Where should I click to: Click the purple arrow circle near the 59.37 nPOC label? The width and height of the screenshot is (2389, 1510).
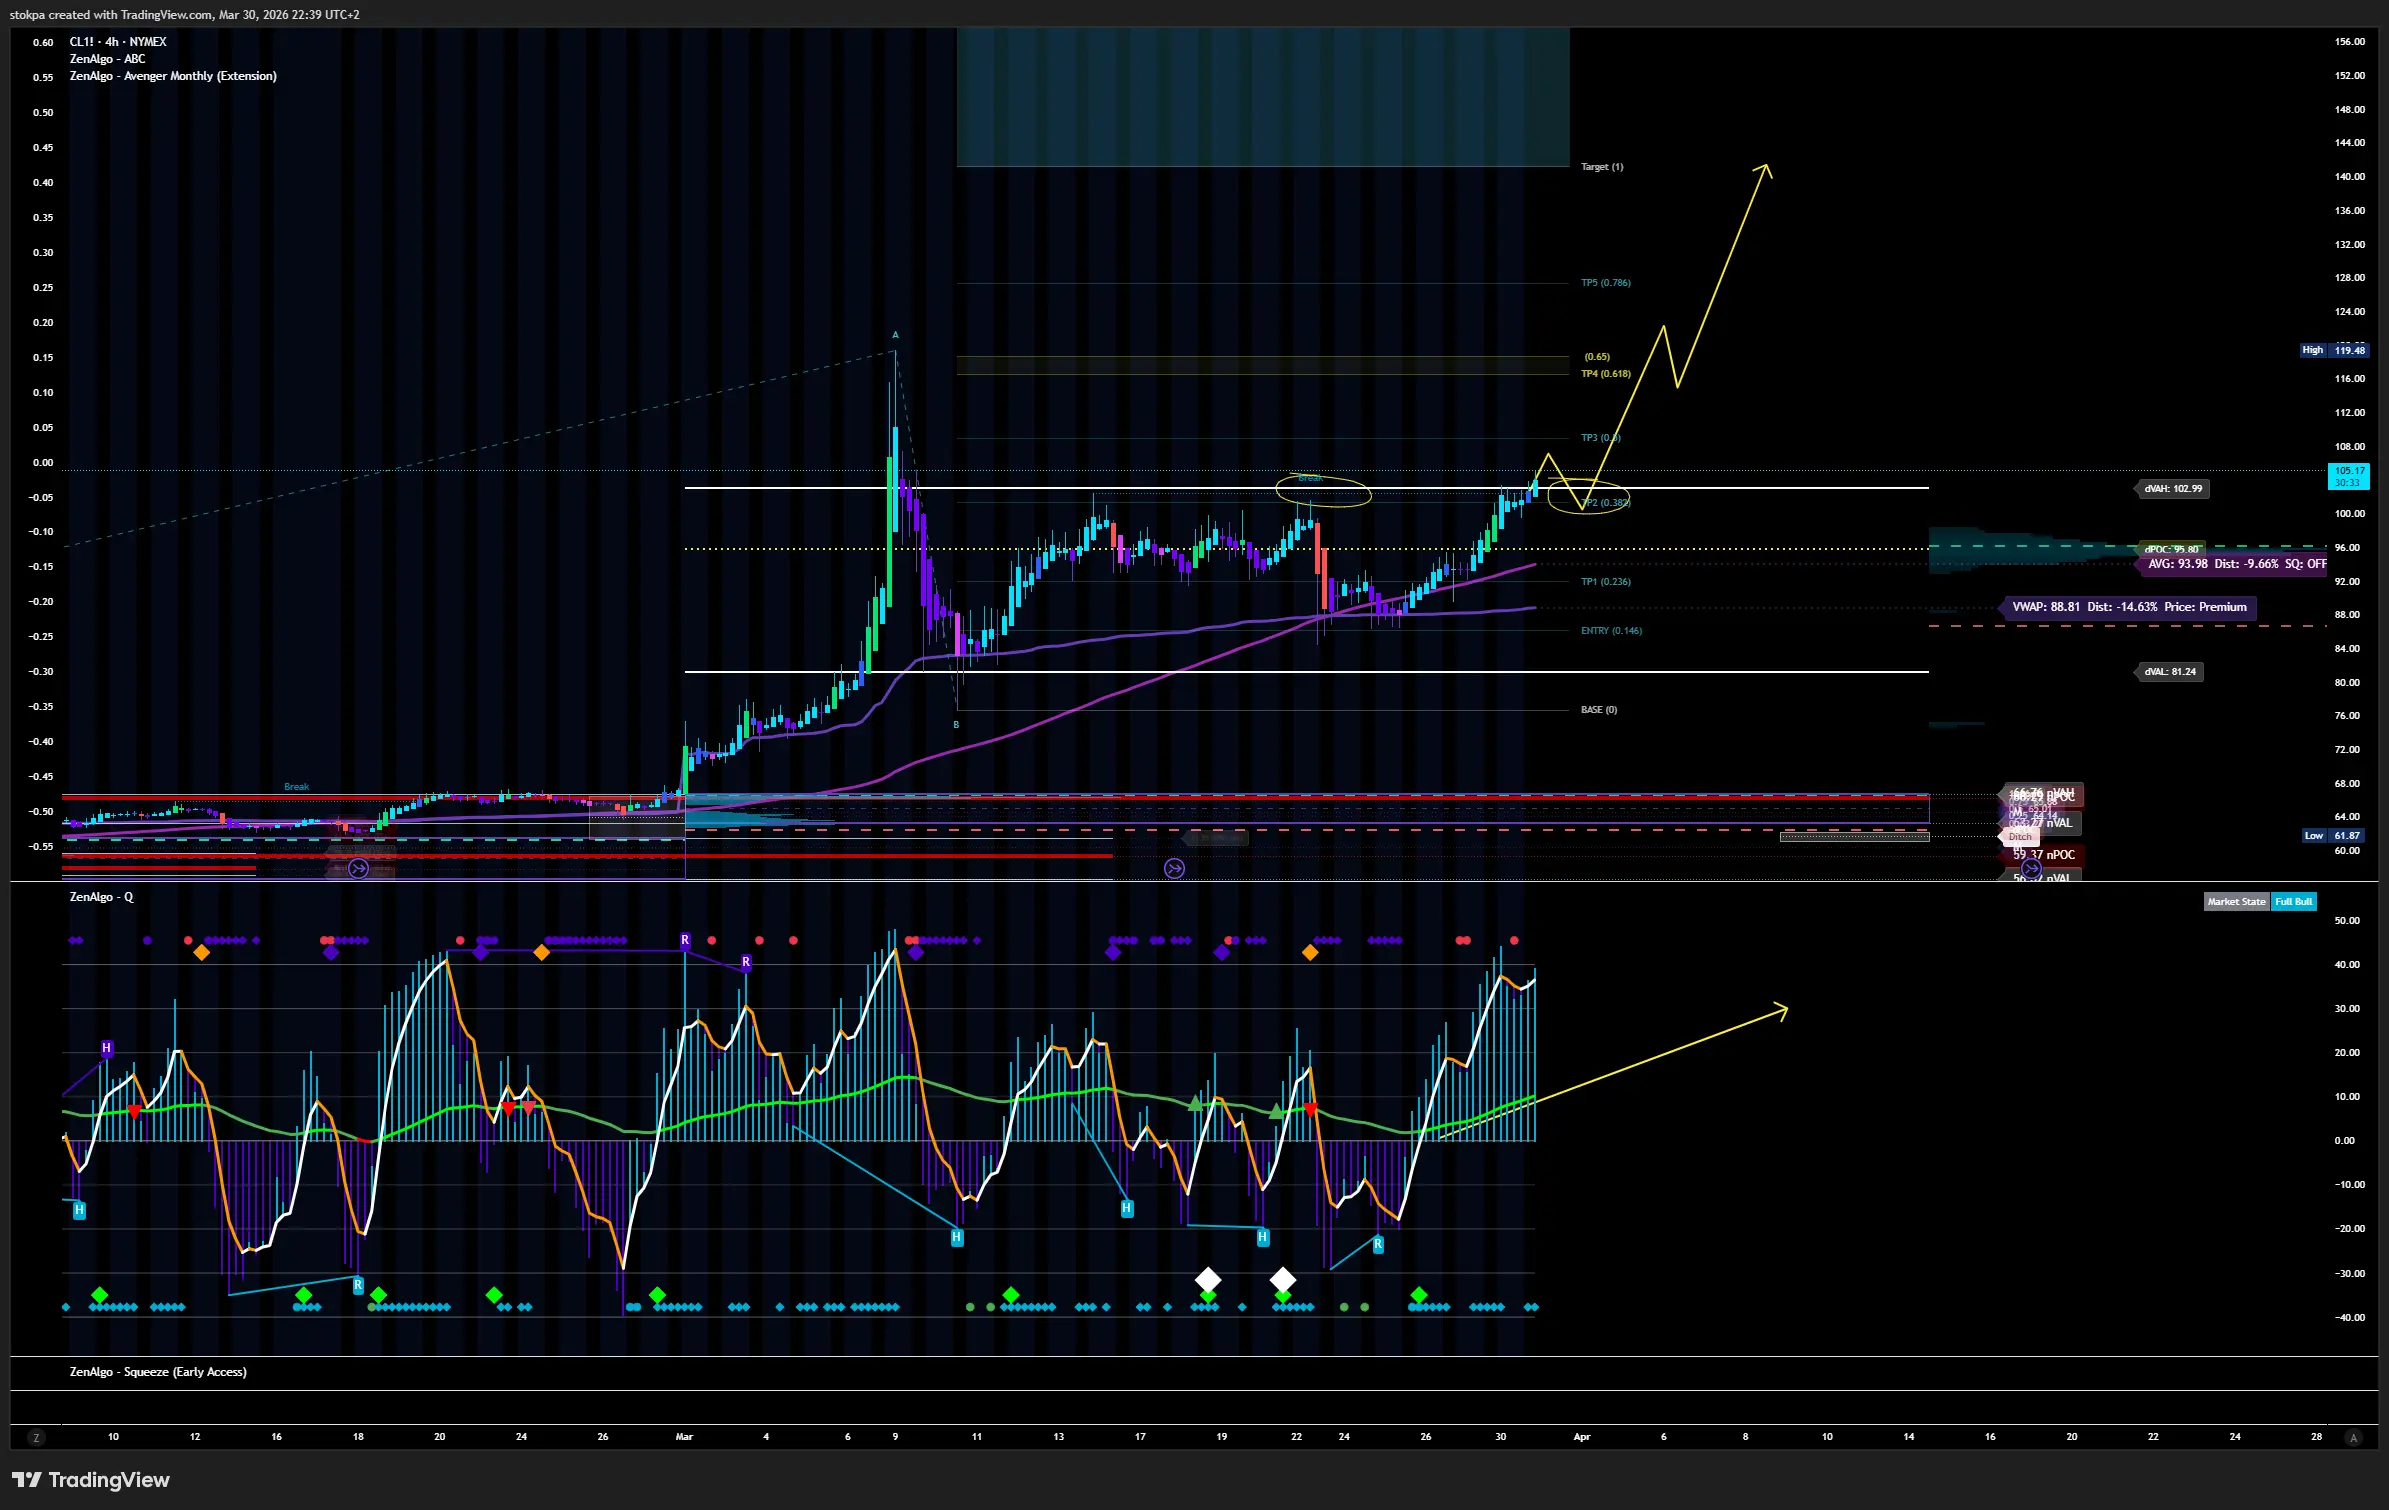[x=2030, y=868]
